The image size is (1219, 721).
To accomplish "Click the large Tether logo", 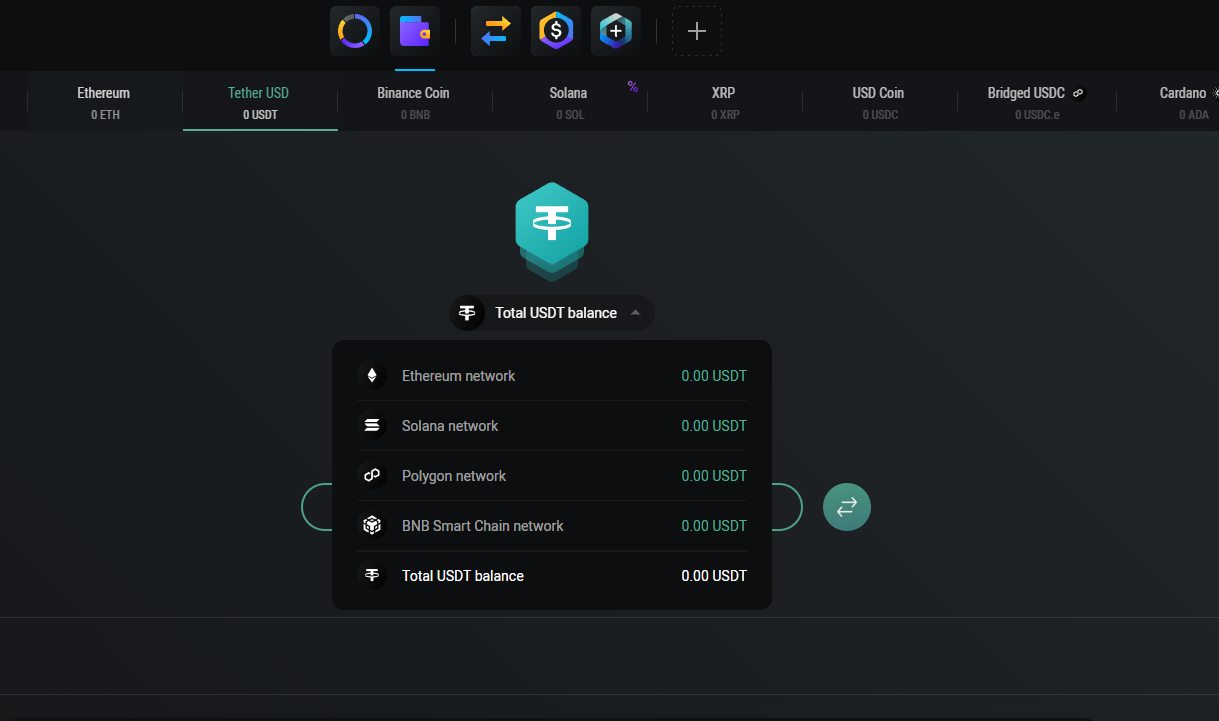I will coord(552,225).
